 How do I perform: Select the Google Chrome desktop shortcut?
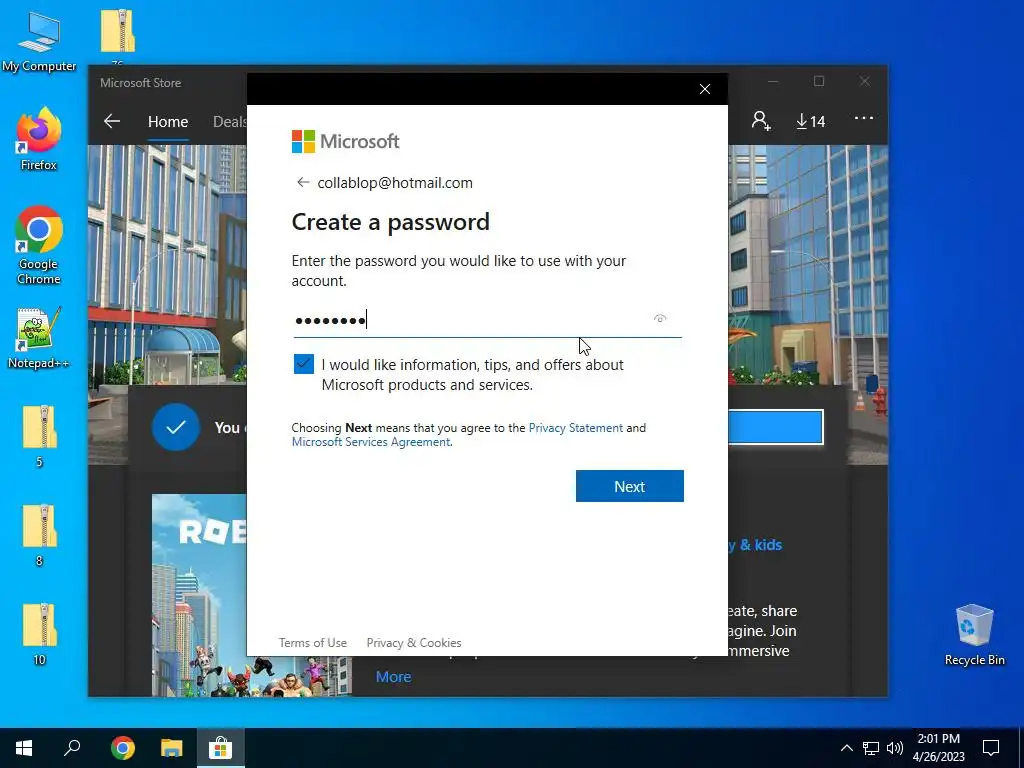(x=39, y=246)
